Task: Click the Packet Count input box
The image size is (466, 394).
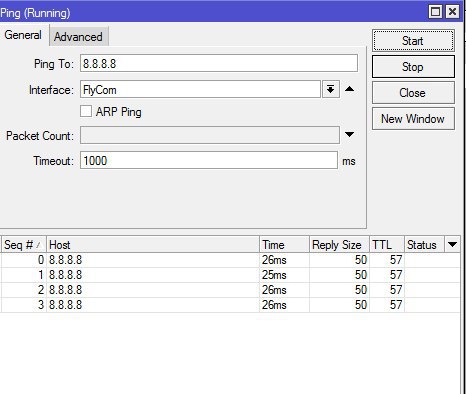Action: coord(210,135)
